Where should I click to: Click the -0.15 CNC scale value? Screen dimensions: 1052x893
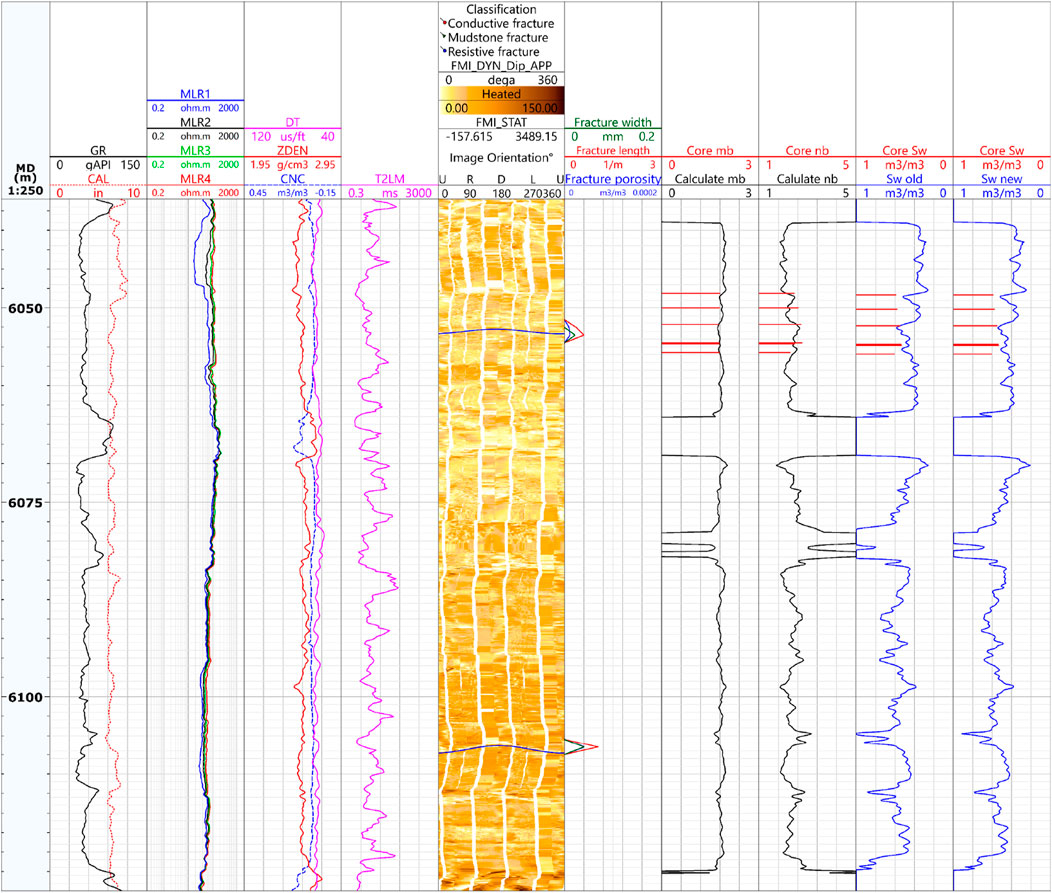click(x=326, y=193)
